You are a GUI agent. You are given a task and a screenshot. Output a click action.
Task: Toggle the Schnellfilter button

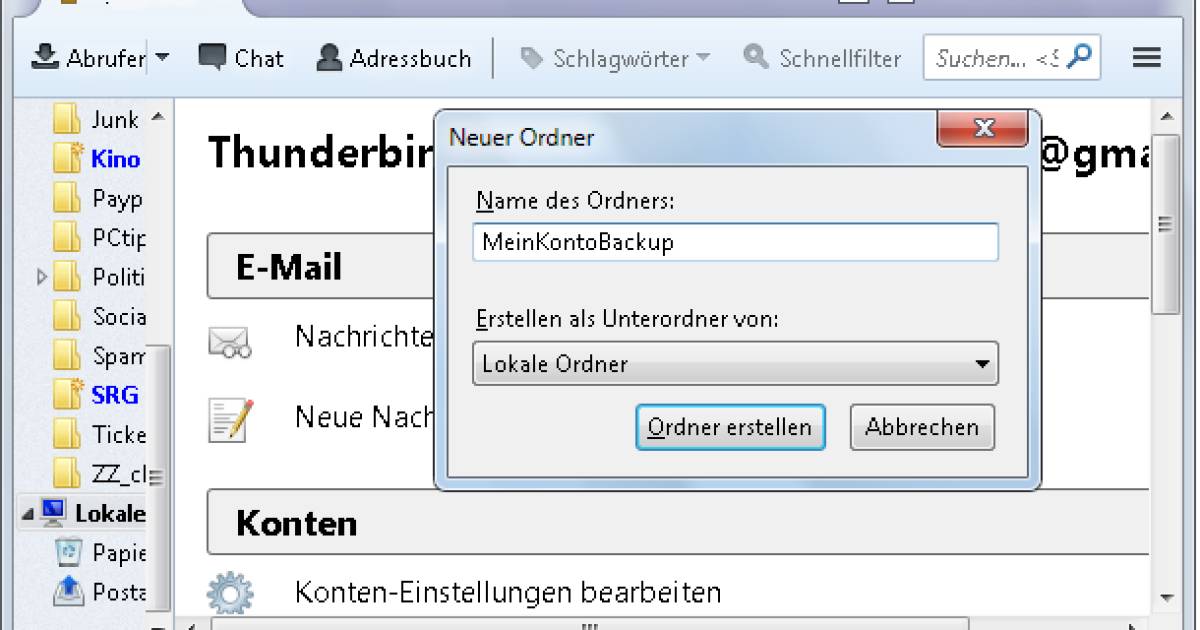(x=822, y=58)
